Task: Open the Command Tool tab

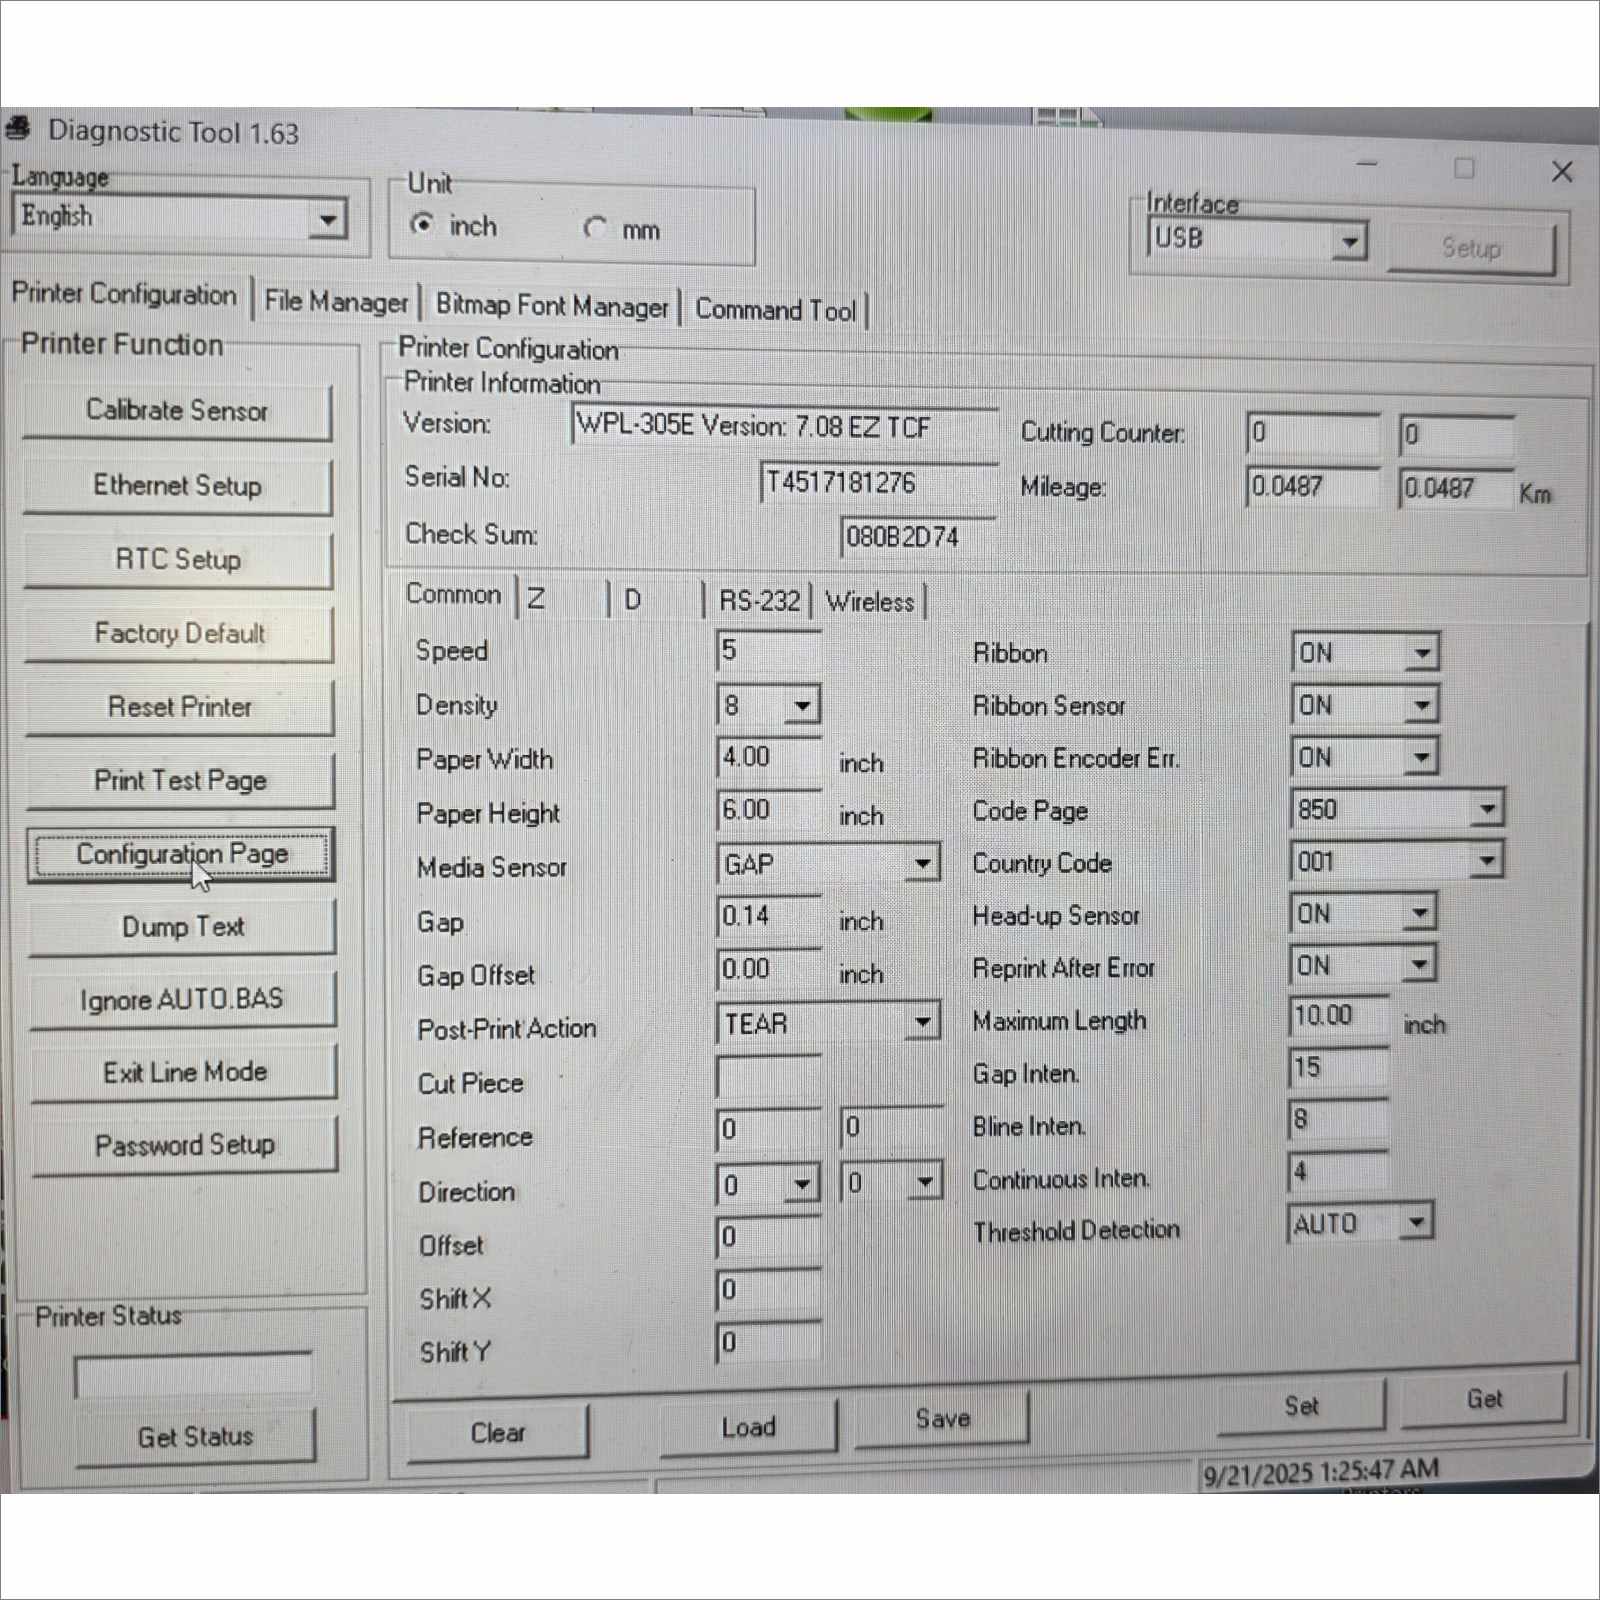Action: 775,310
